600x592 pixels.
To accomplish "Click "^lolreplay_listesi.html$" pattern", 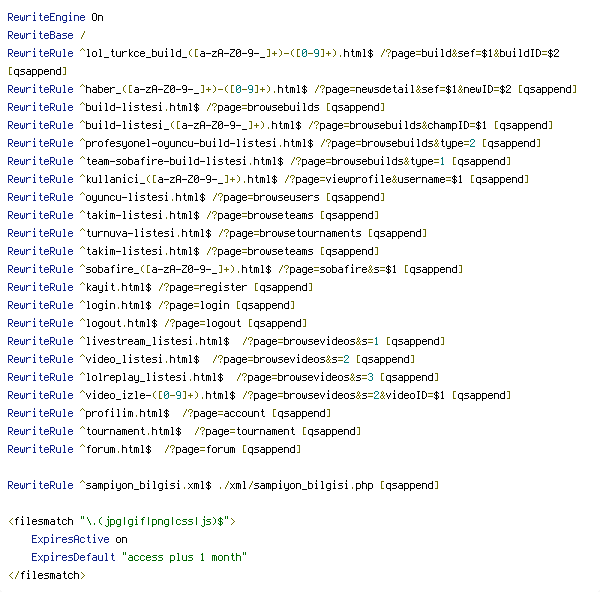I will click(x=152, y=377).
